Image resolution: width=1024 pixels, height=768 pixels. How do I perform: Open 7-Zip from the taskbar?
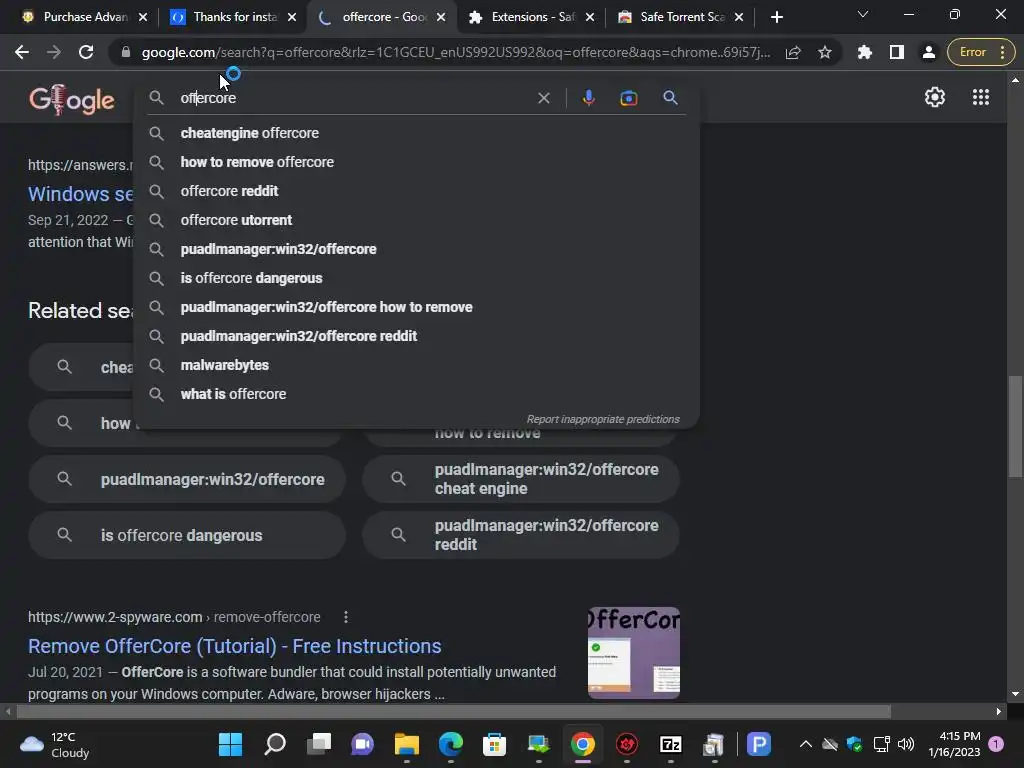pyautogui.click(x=671, y=744)
